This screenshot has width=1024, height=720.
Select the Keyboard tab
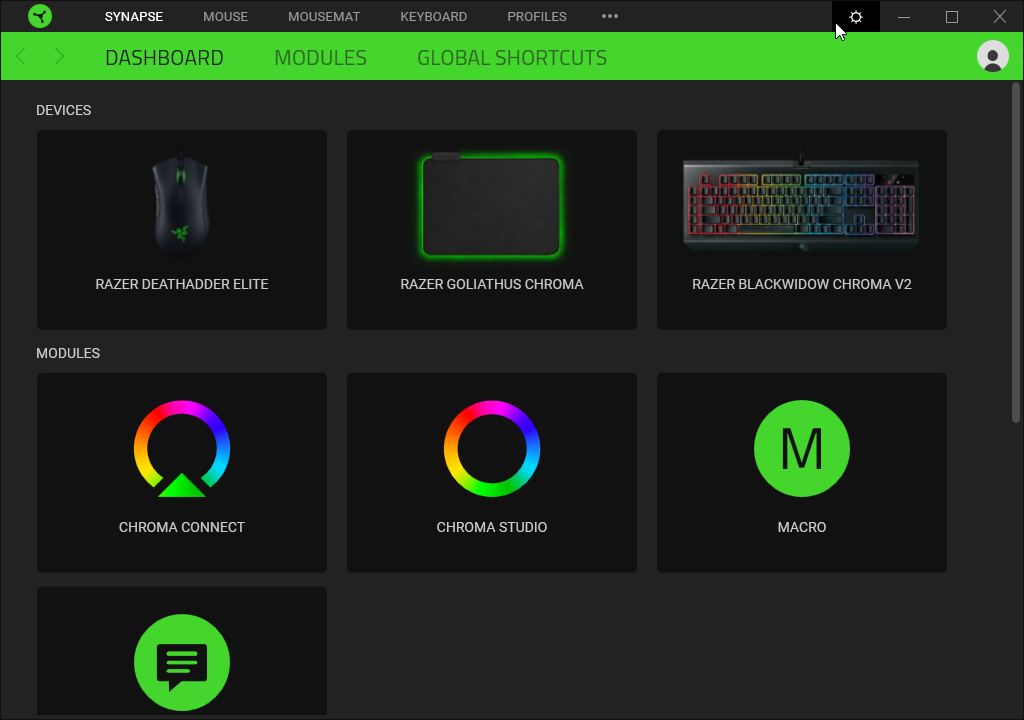click(x=433, y=17)
